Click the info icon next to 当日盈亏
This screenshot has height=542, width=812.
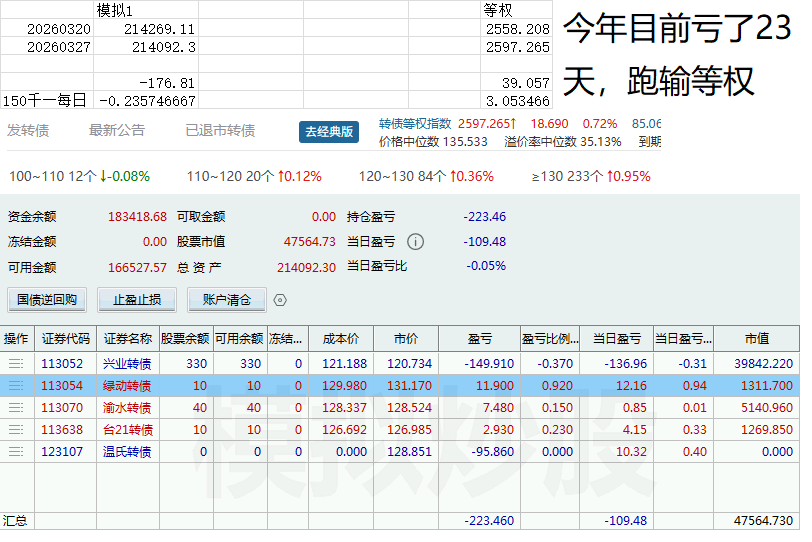coord(416,242)
